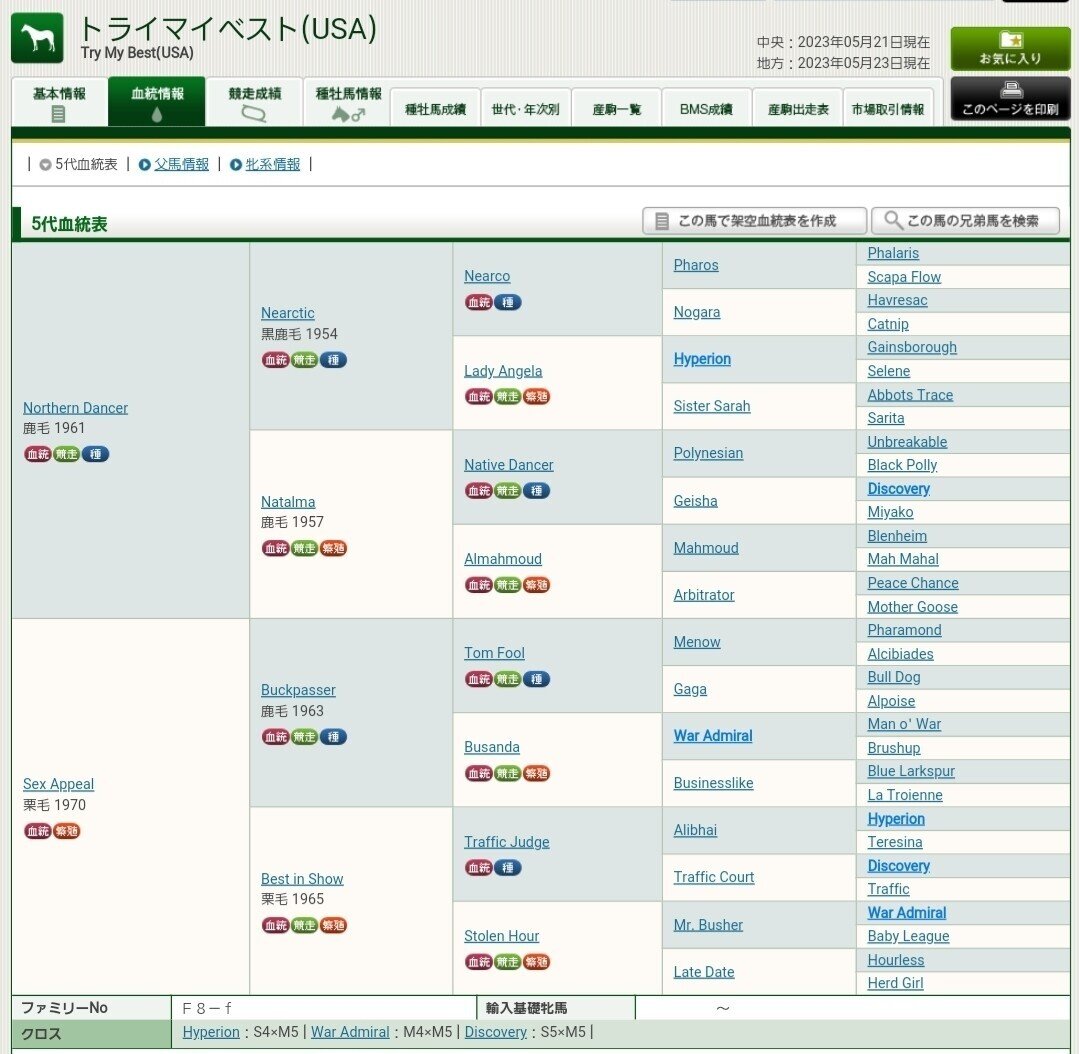Click Almahmoud's 血統 badge
Viewport: 1079px width, 1054px height.
tap(478, 585)
